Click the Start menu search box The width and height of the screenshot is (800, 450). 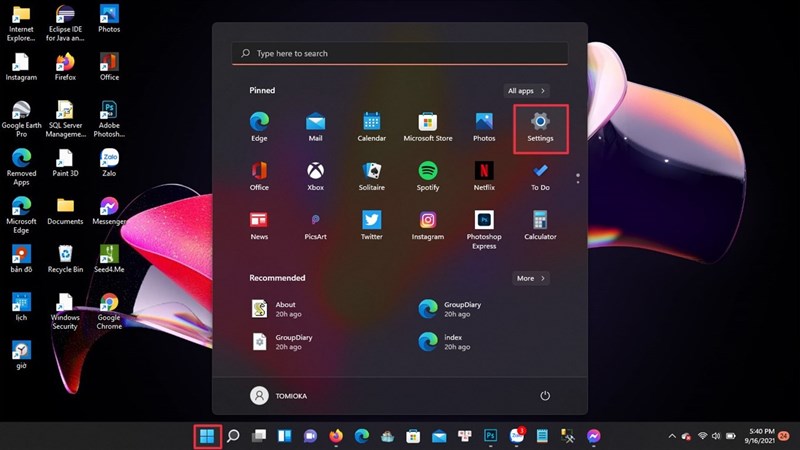click(400, 53)
